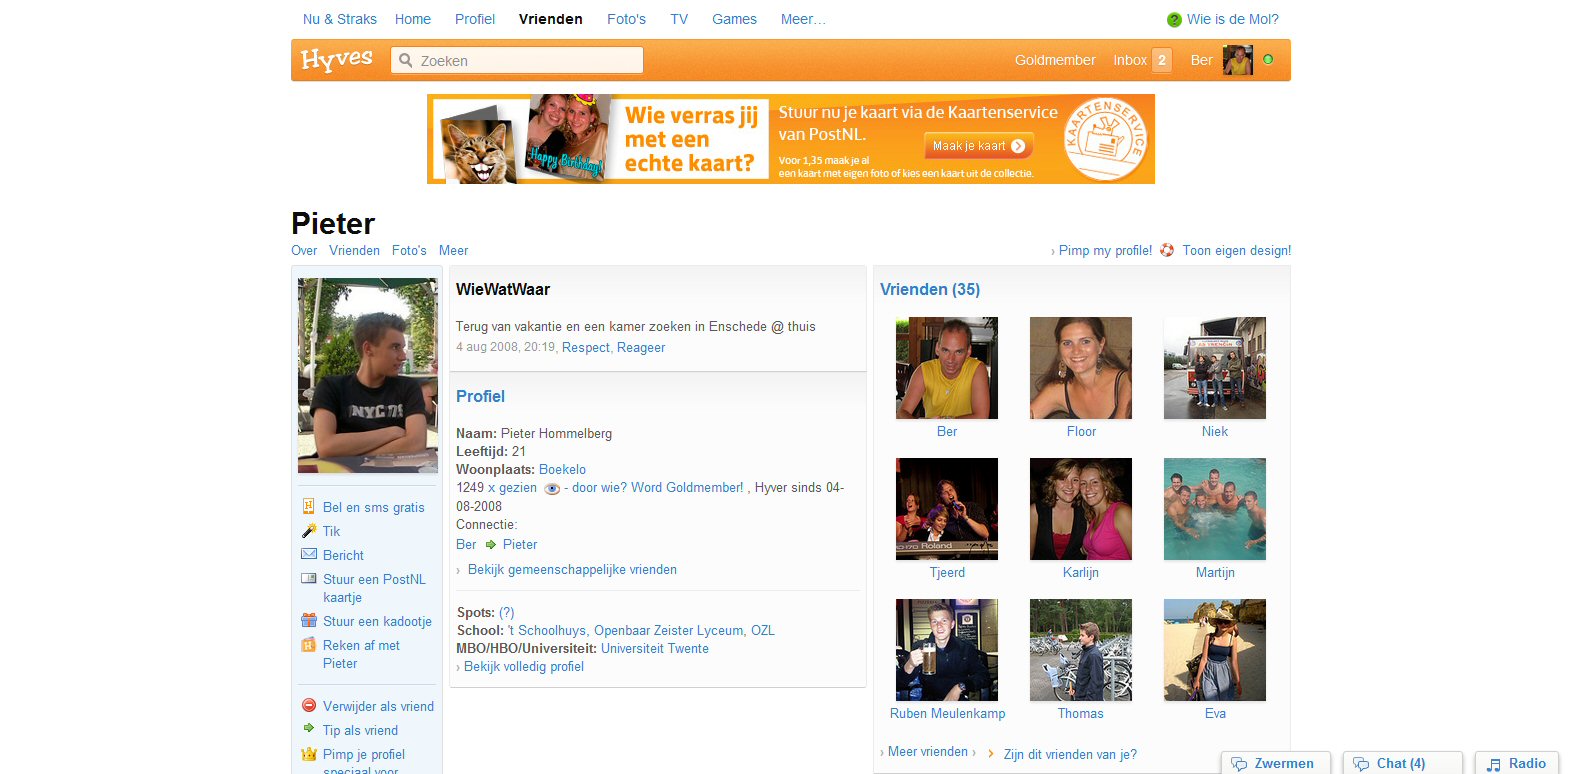Toggle the green online status indicator
Viewport: 1580px width, 774px height.
pos(1268,60)
